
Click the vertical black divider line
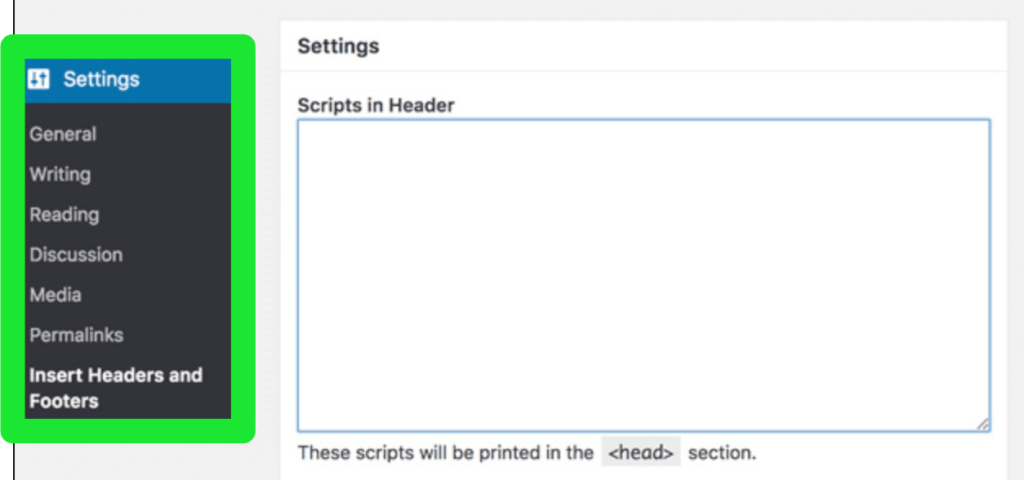coord(14,240)
